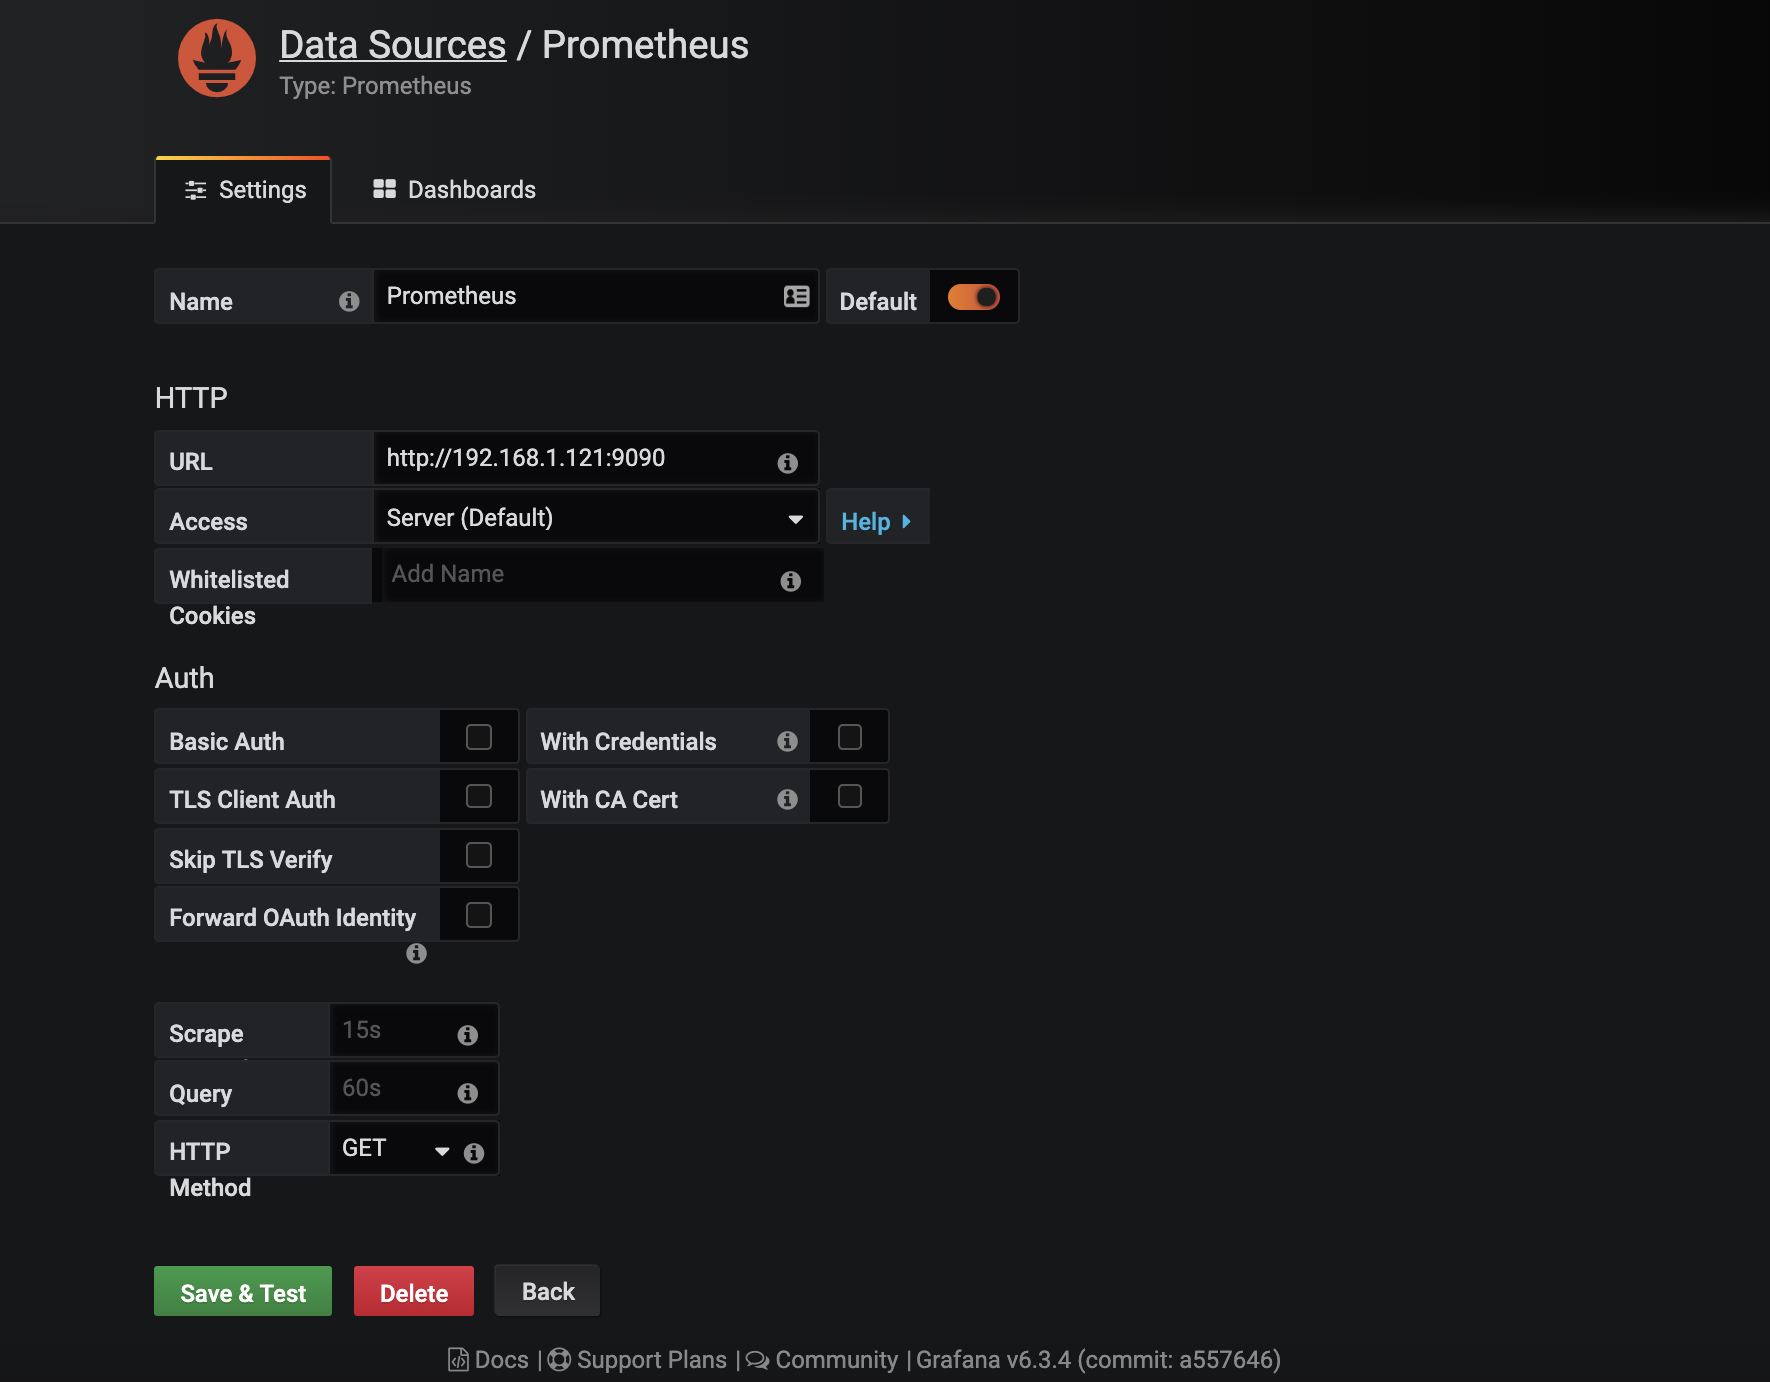Open the Access Server (Default) dropdown
This screenshot has height=1382, width=1770.
point(596,517)
